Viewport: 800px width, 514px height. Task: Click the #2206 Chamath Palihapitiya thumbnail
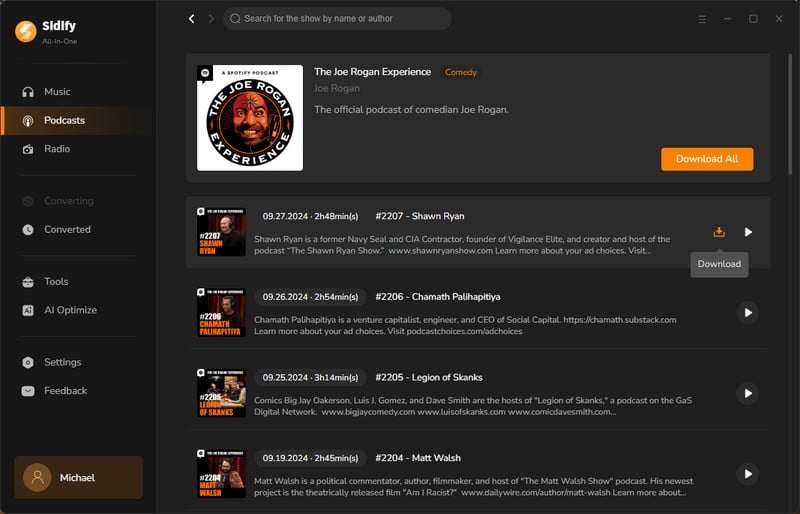pyautogui.click(x=221, y=313)
